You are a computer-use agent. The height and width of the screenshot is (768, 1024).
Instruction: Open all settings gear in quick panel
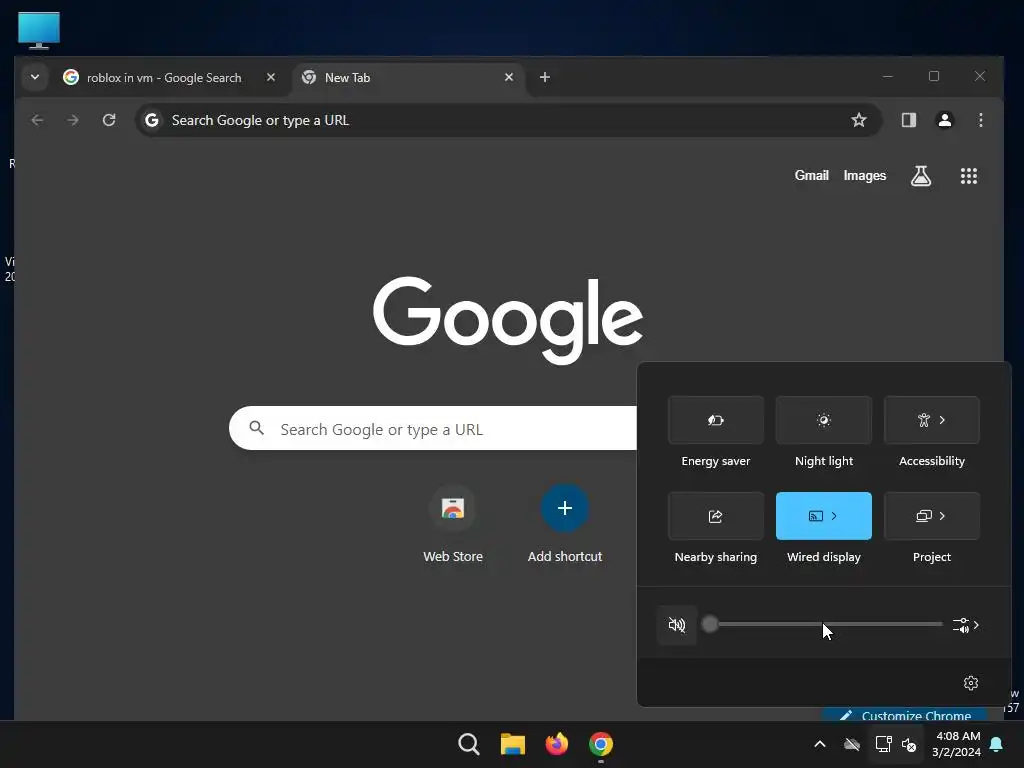point(970,683)
